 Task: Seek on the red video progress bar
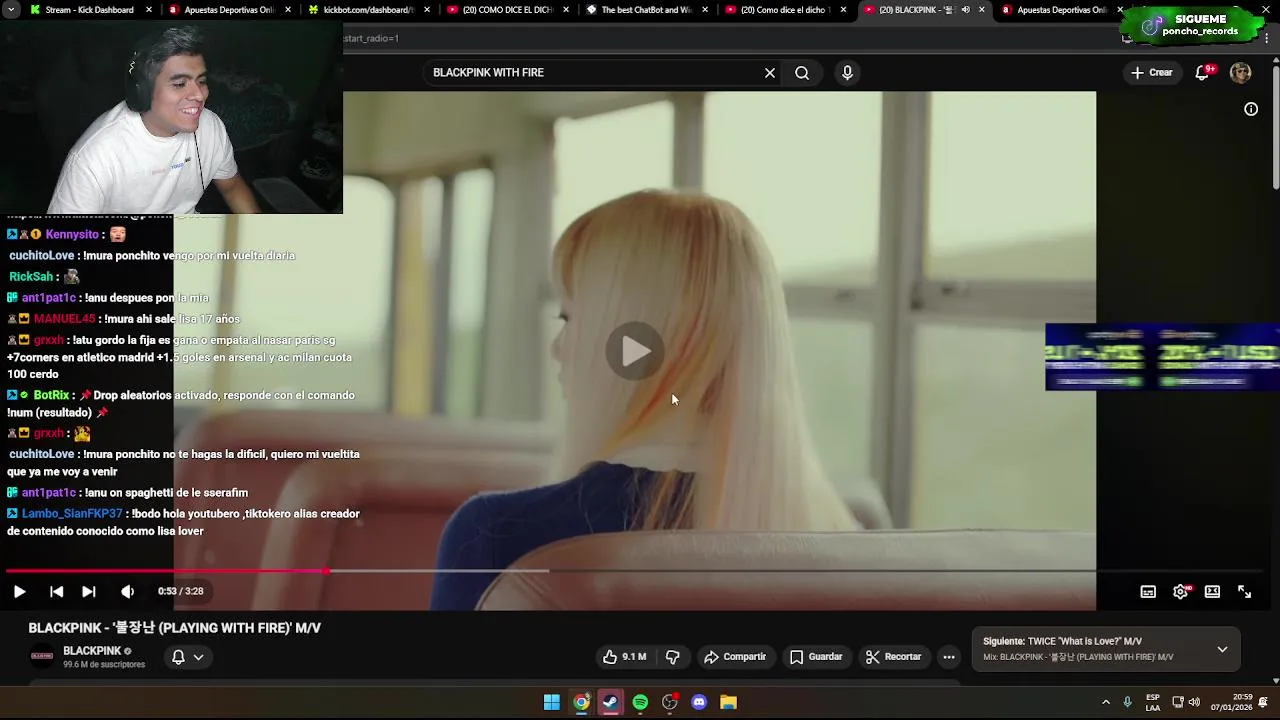tap(166, 571)
